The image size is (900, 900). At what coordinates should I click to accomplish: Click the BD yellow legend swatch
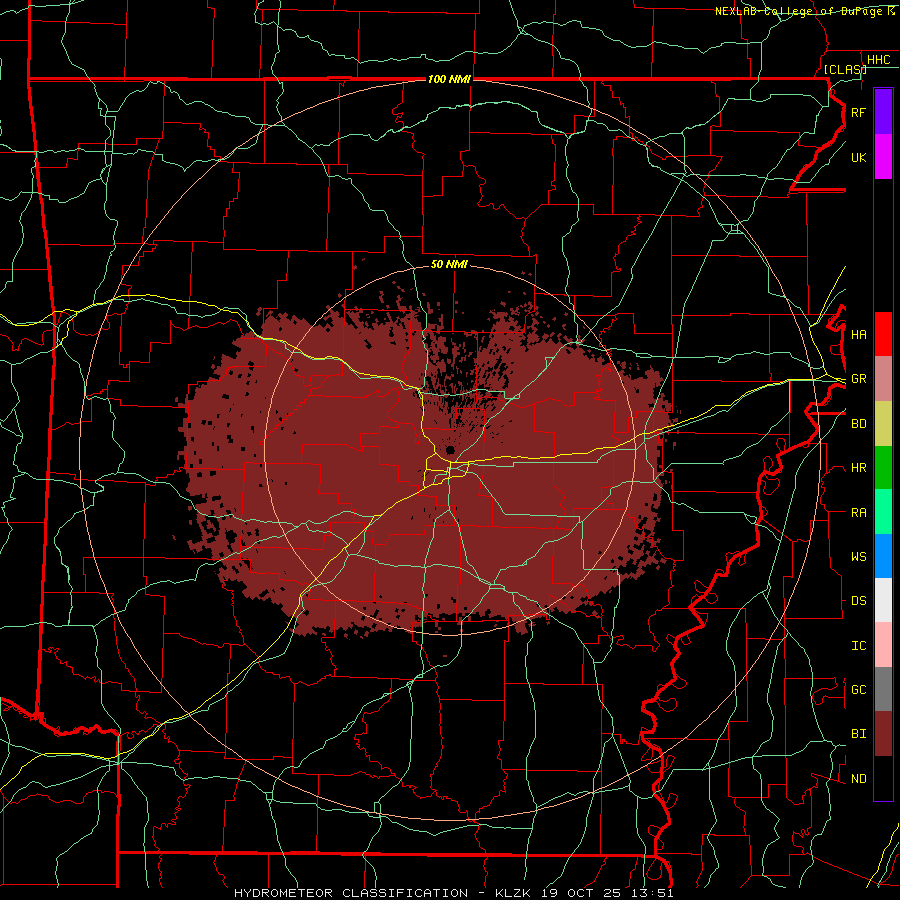pos(883,424)
